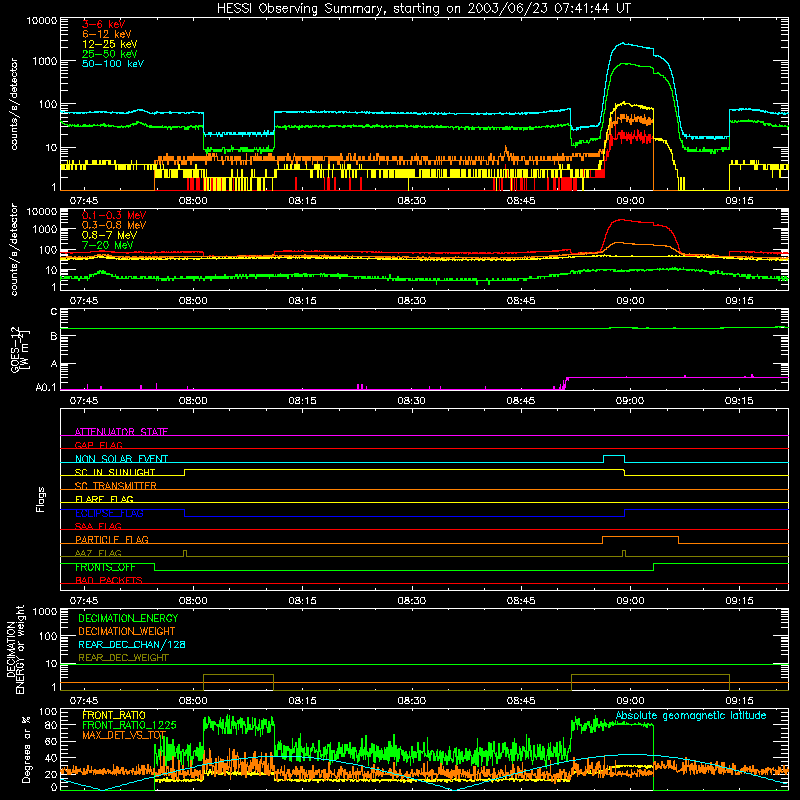Click the 10000 tick of the keV count panel
This screenshot has height=800, width=800.
pos(42,21)
